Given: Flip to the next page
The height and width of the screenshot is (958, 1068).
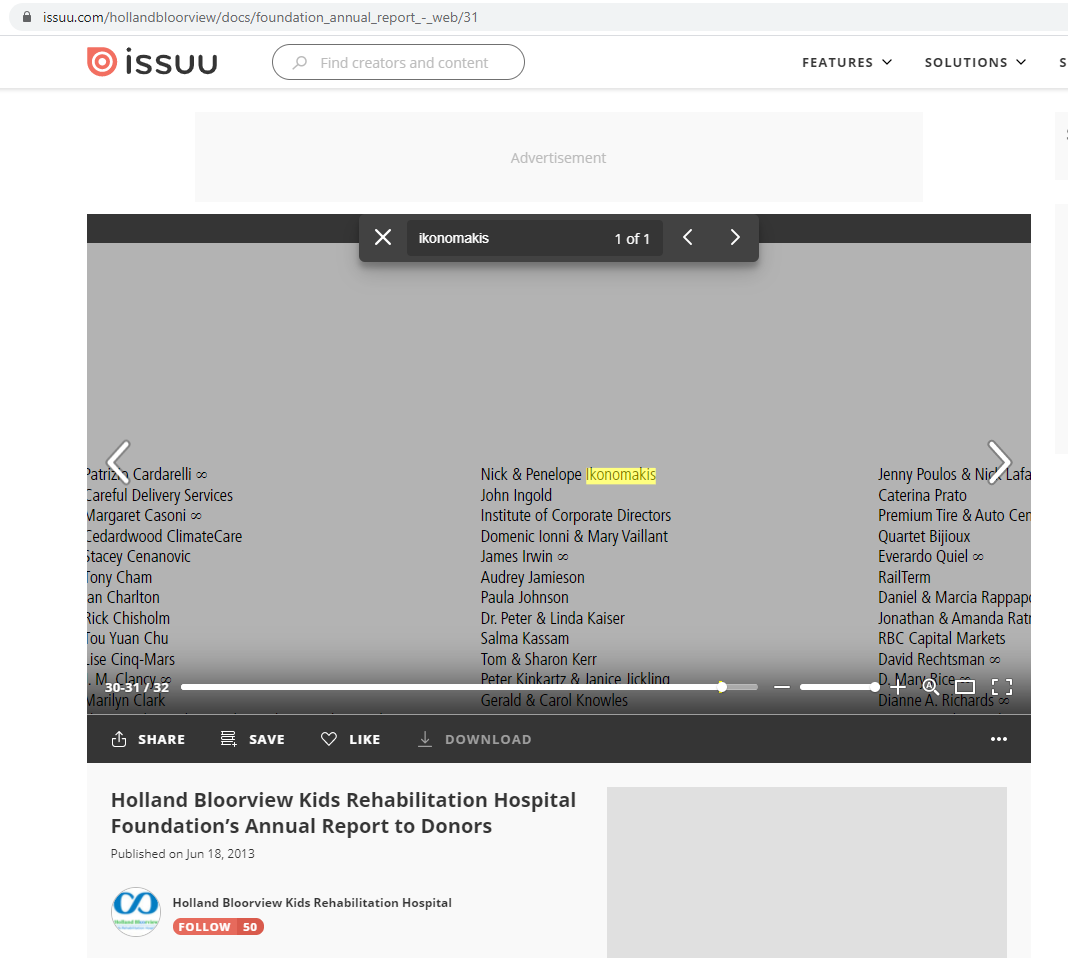Looking at the screenshot, I should click(x=999, y=462).
